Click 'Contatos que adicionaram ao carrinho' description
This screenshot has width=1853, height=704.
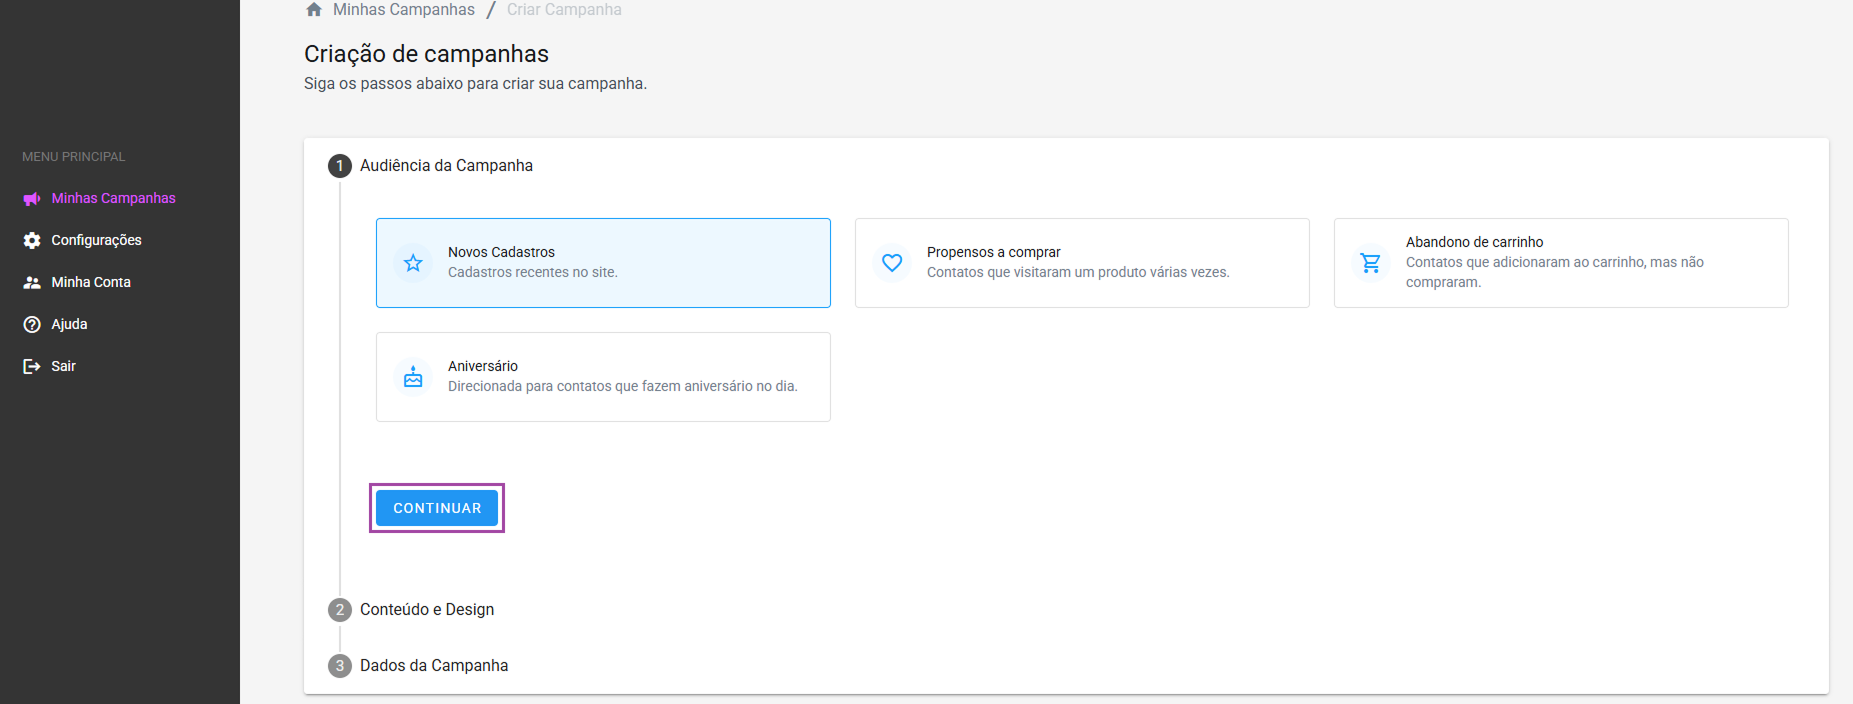(x=1555, y=272)
